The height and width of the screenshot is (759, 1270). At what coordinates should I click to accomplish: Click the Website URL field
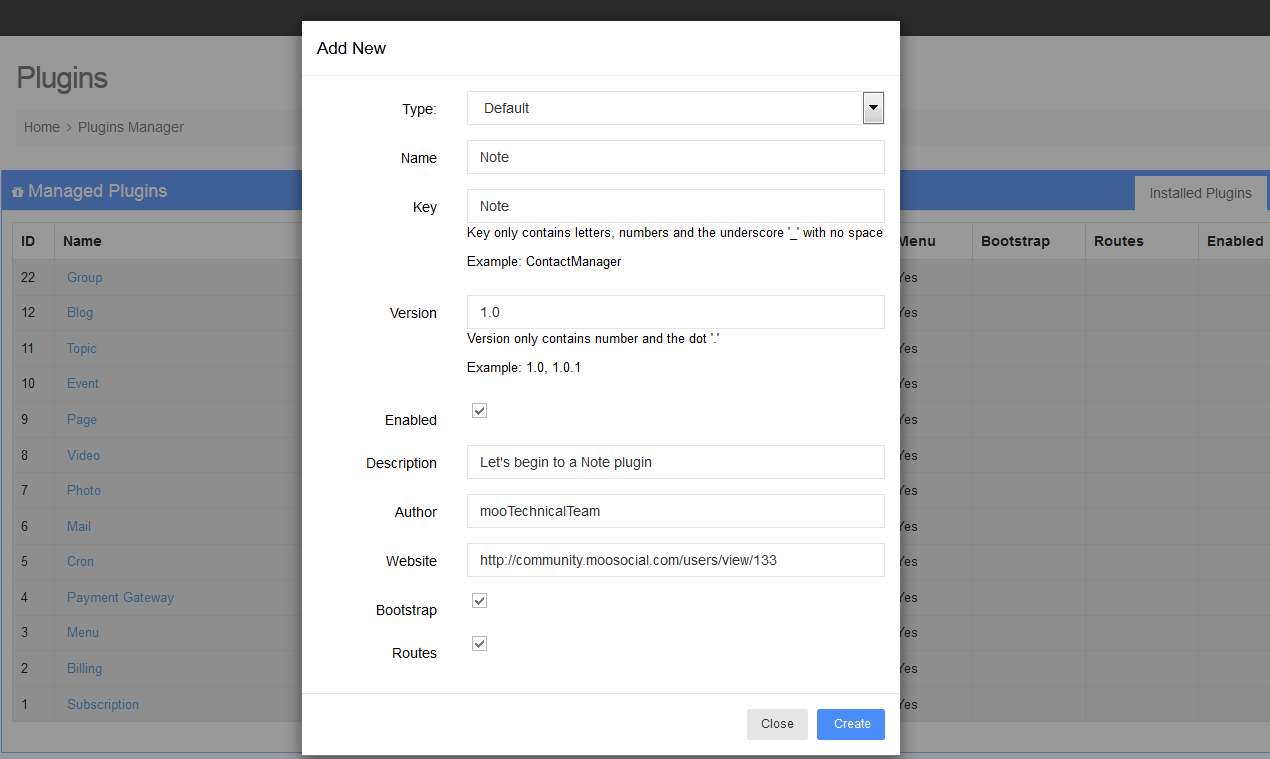pyautogui.click(x=675, y=560)
